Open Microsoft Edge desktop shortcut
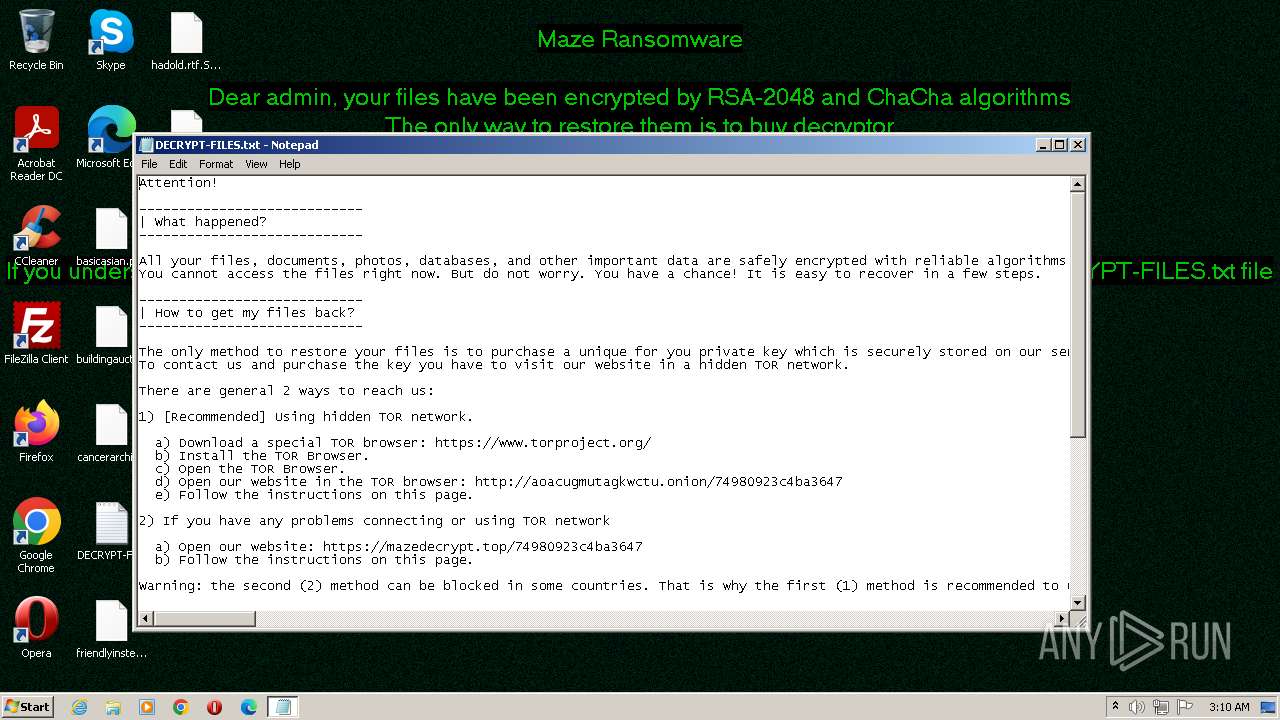 tap(111, 138)
